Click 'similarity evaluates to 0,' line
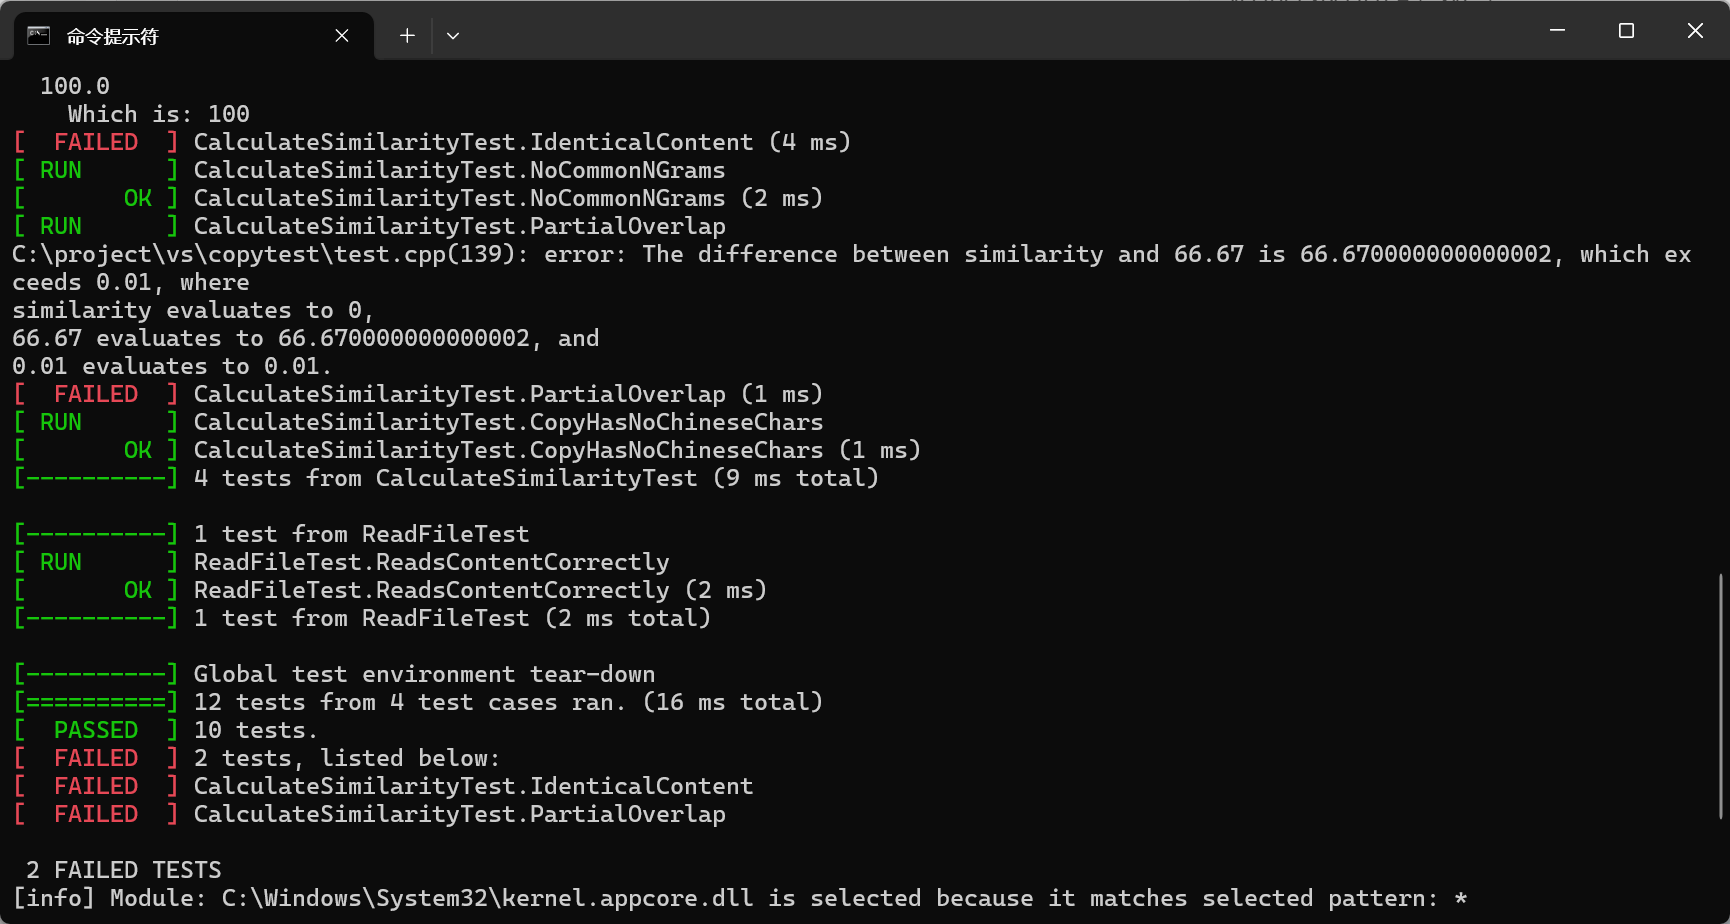This screenshot has height=924, width=1730. point(193,310)
